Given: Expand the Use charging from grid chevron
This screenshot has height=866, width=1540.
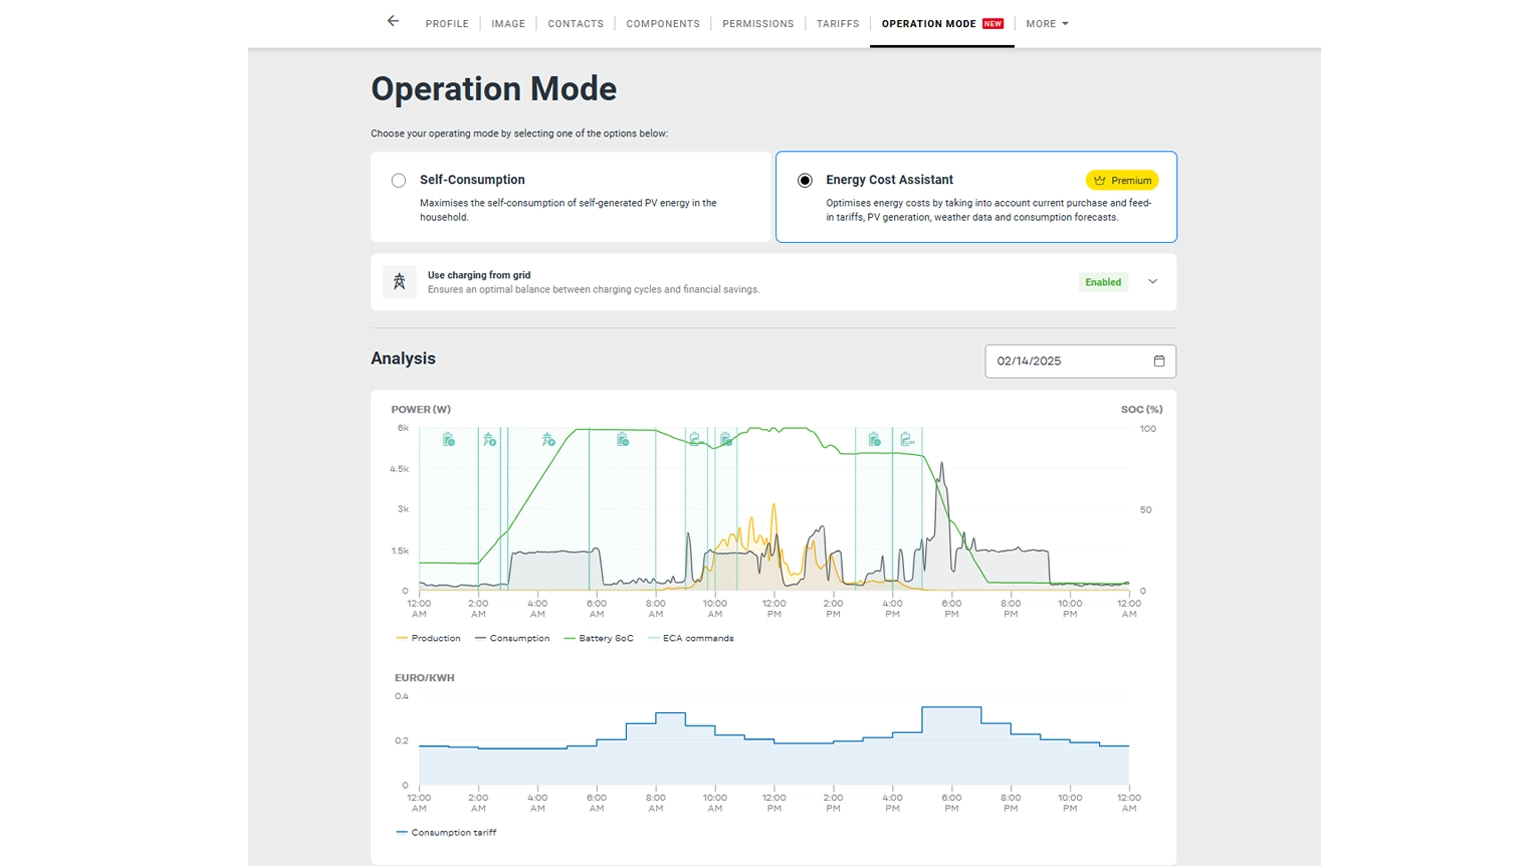Looking at the screenshot, I should pyautogui.click(x=1153, y=282).
